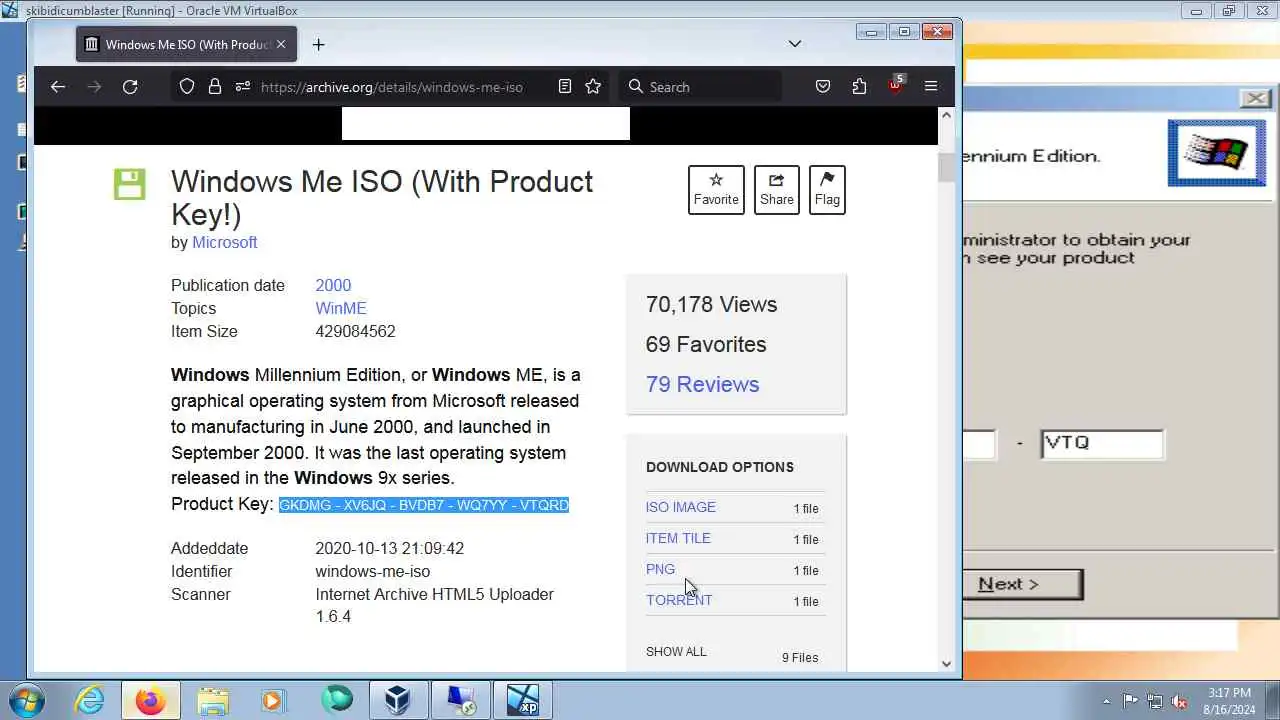
Task: Close the Windows Me ISO tab
Action: pos(281,44)
